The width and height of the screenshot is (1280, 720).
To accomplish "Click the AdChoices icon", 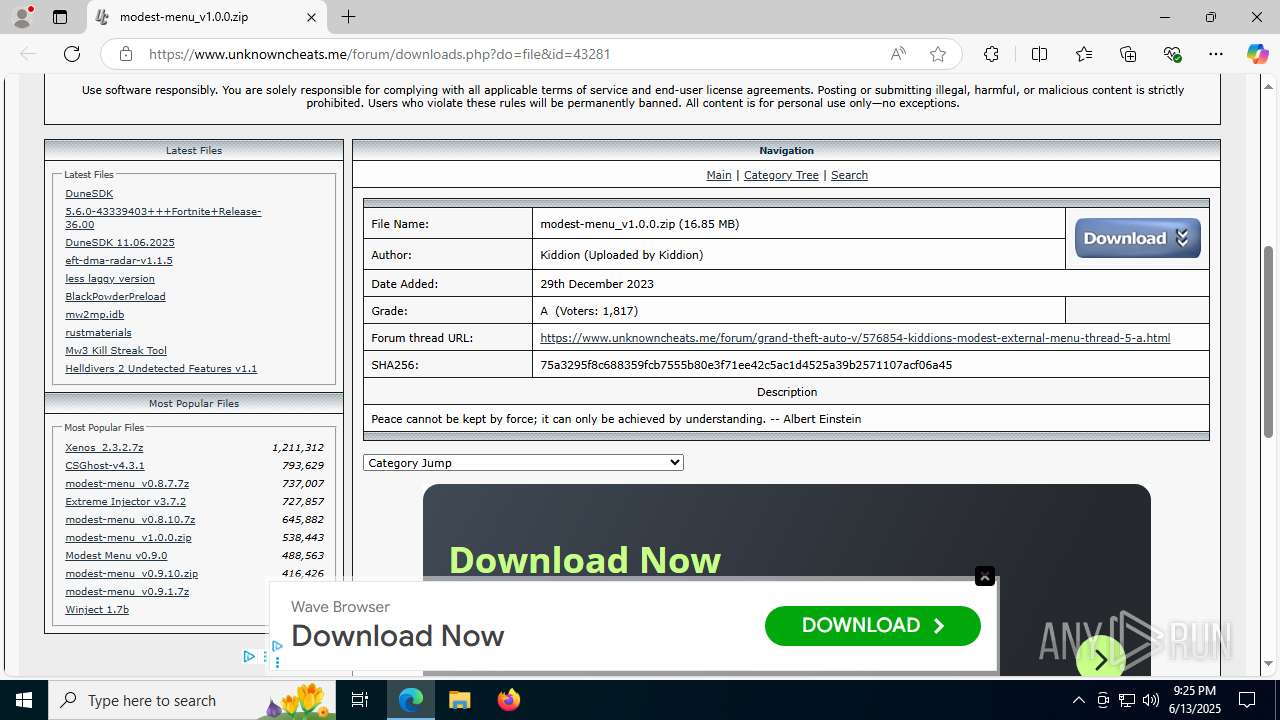I will point(249,657).
